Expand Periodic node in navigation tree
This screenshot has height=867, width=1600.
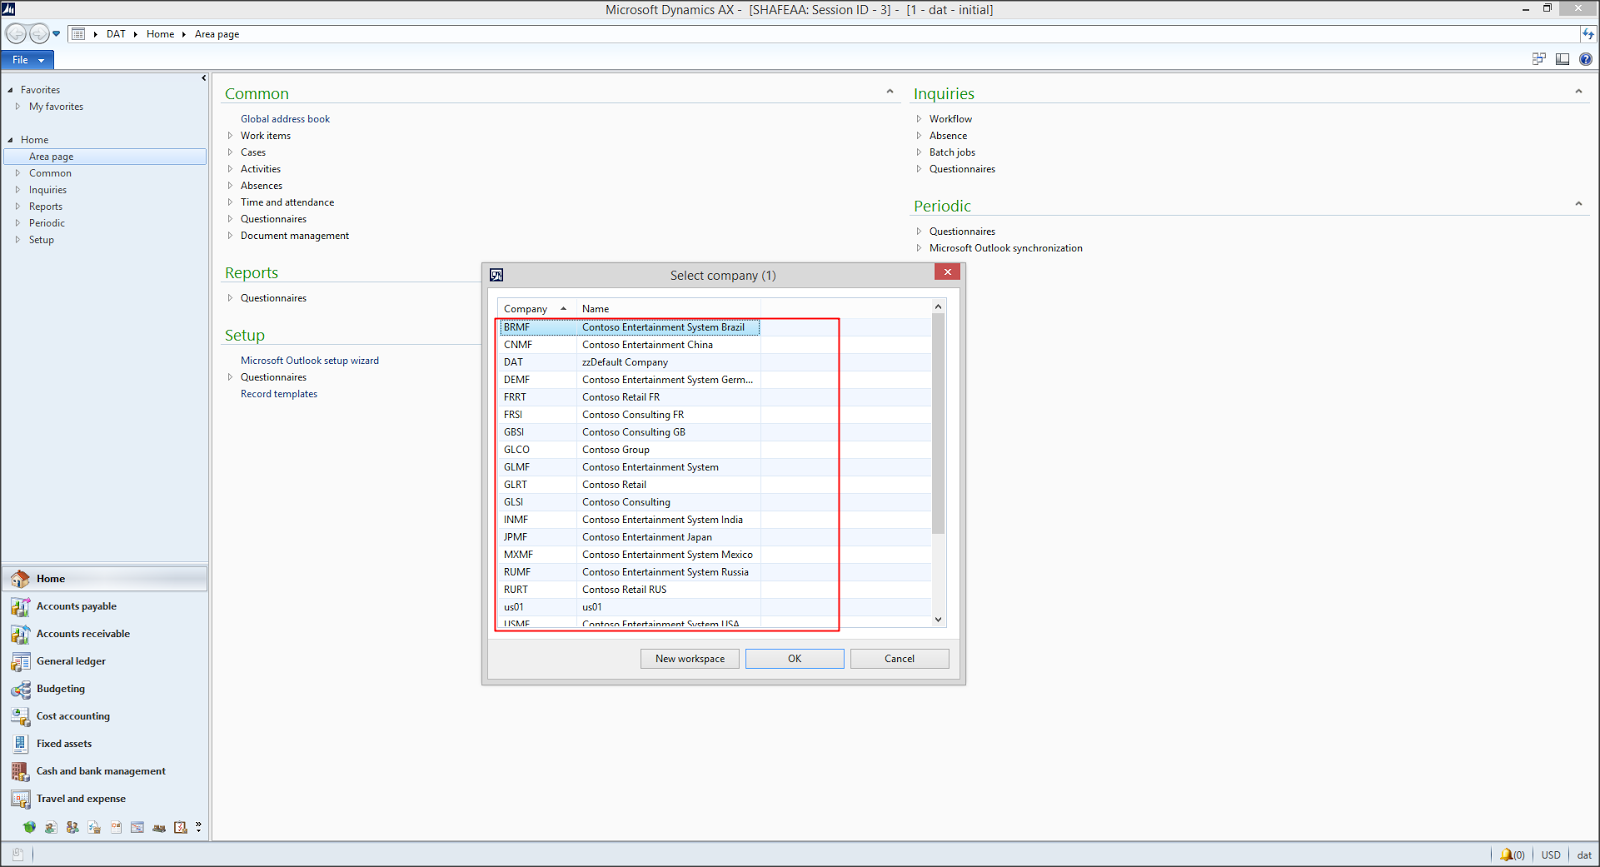coord(17,223)
